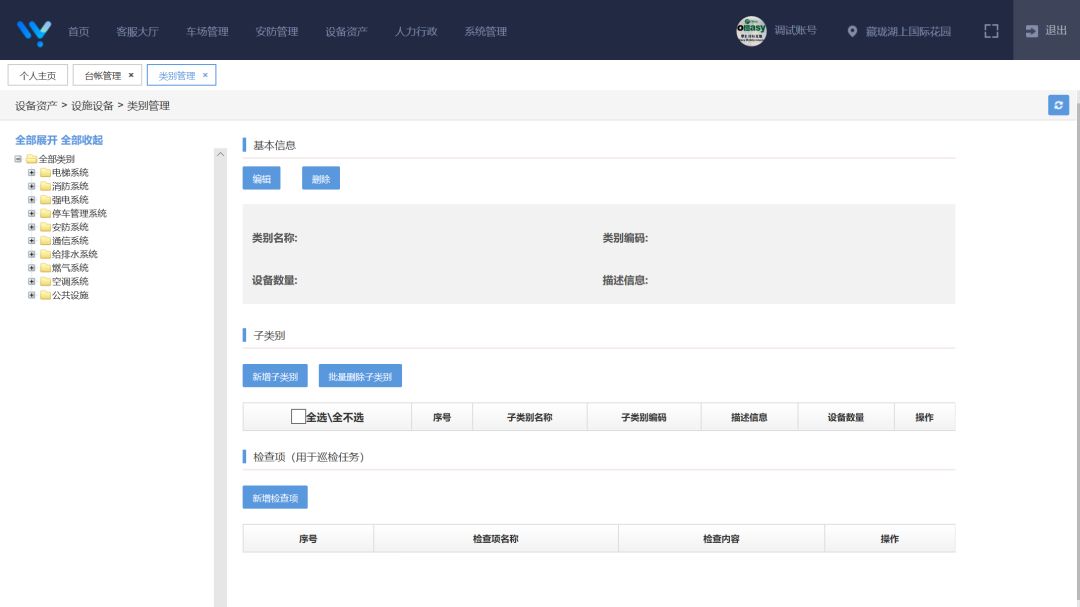The width and height of the screenshot is (1080, 607).
Task: Click the 全部展开 link above the tree
Action: click(36, 139)
